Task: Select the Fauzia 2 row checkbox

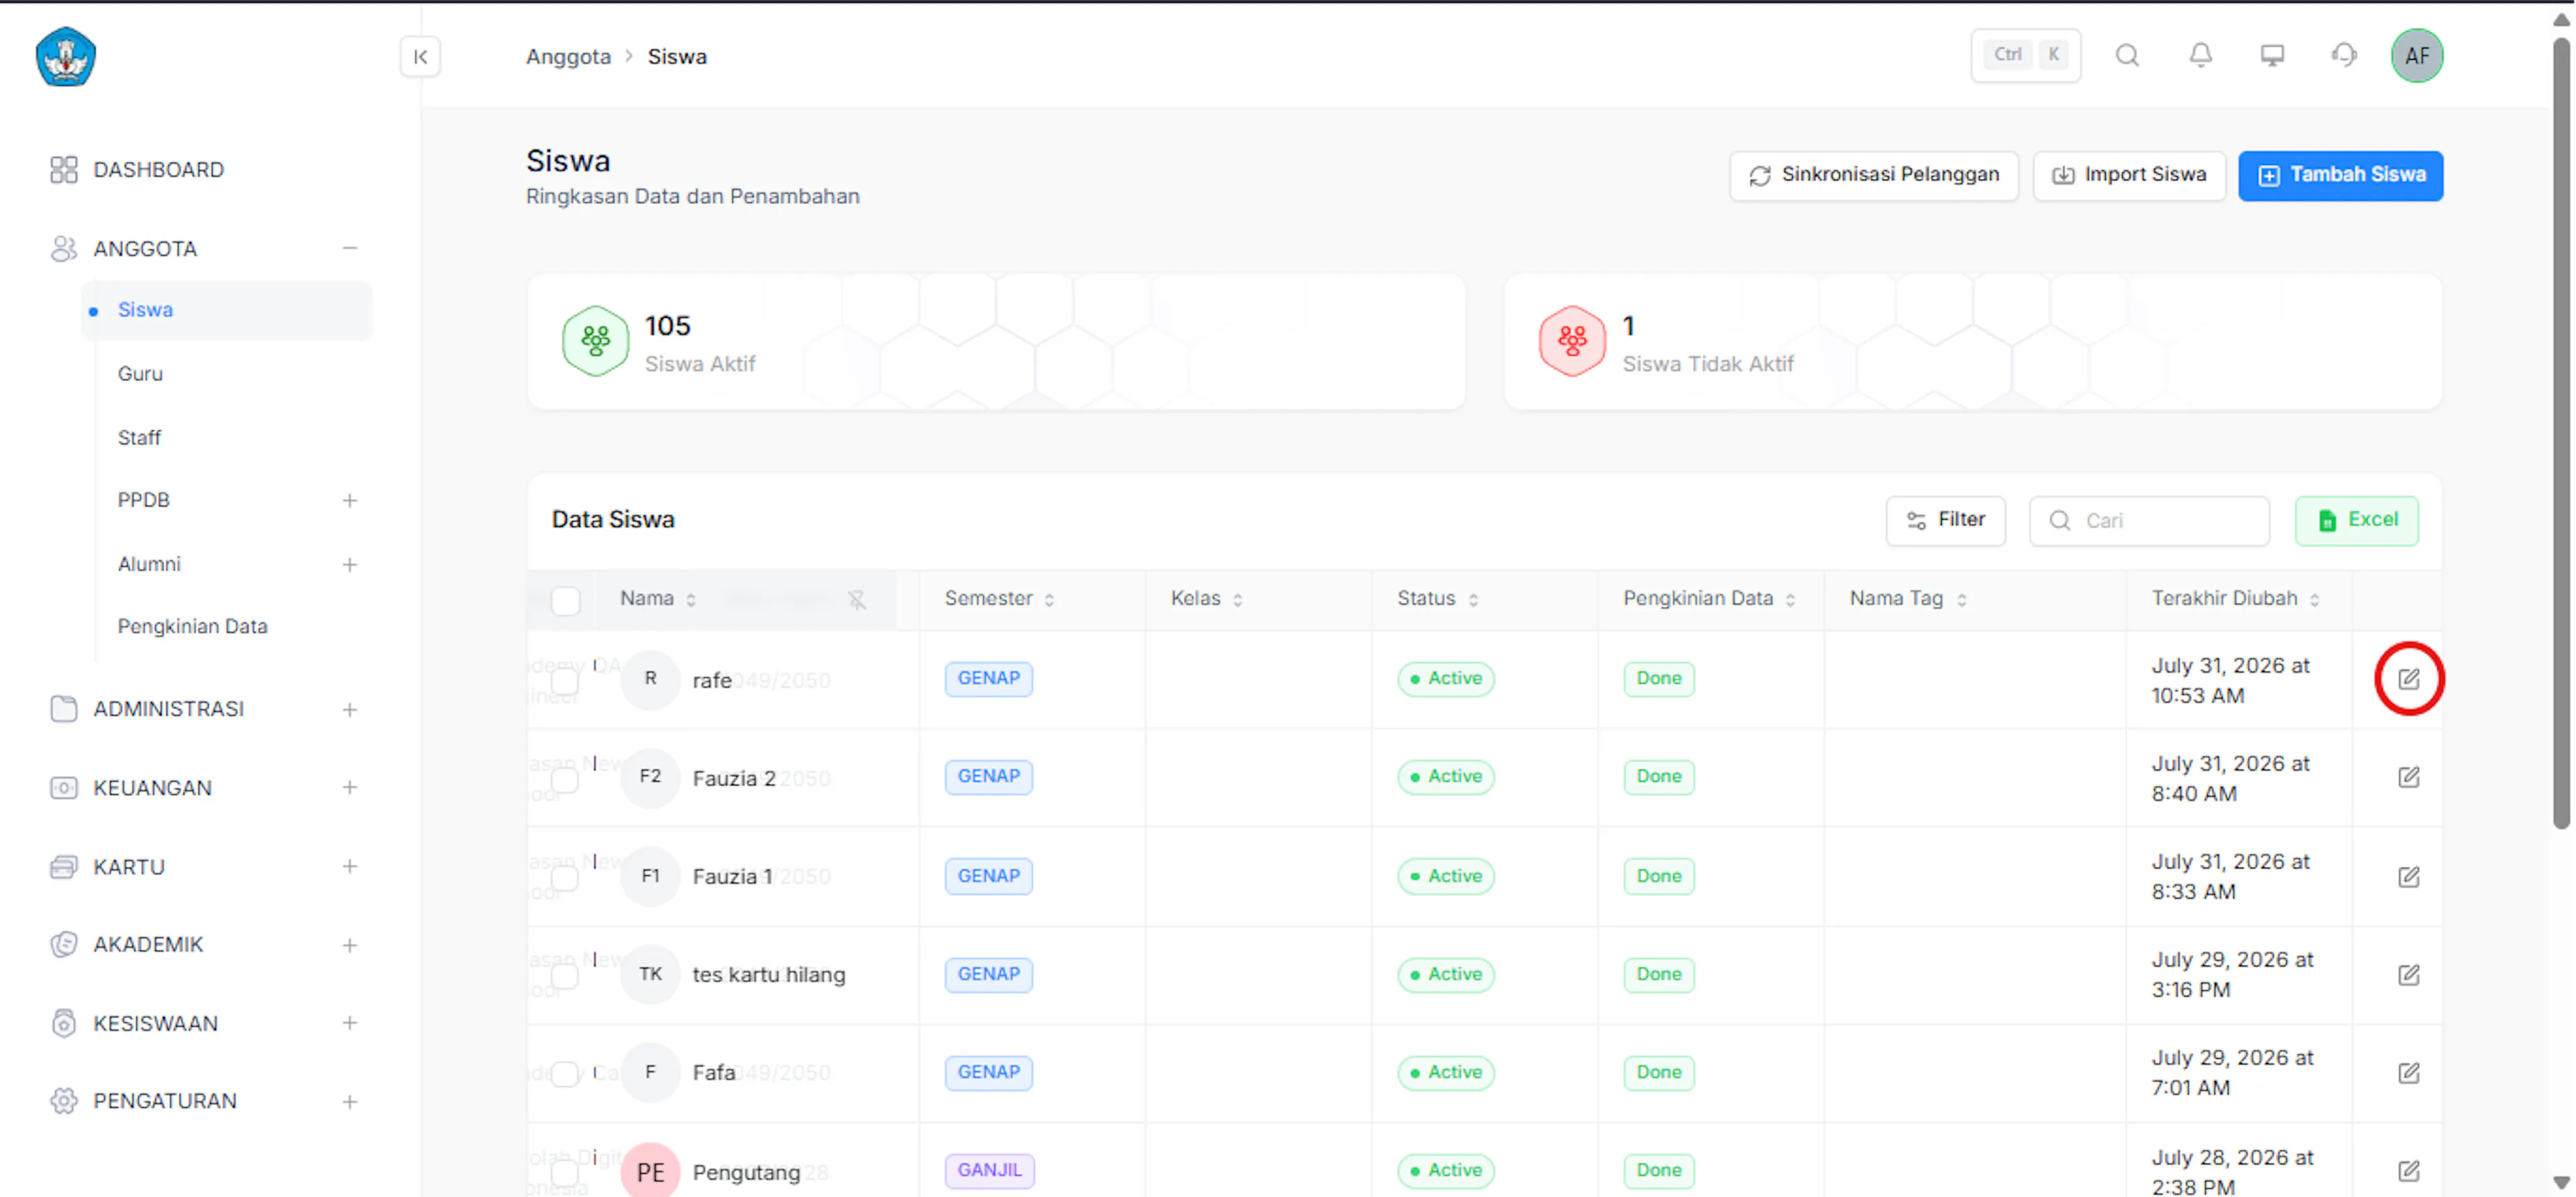Action: 565,779
